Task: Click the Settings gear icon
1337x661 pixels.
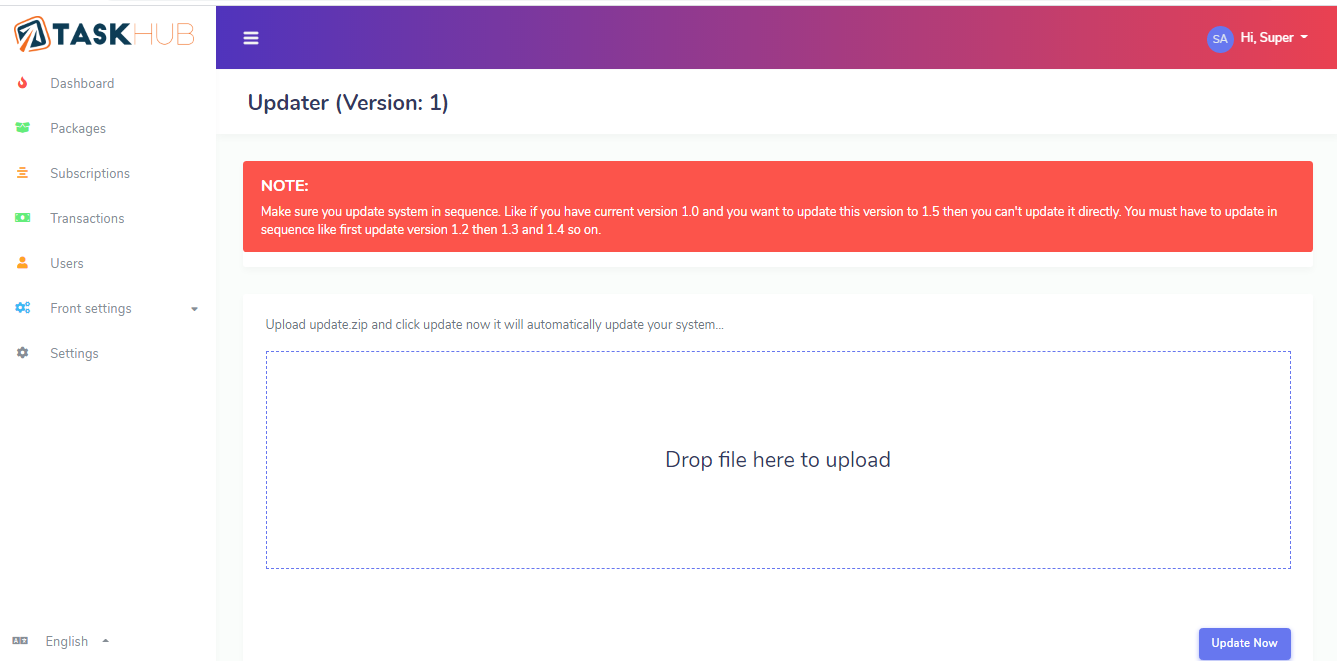Action: click(22, 353)
